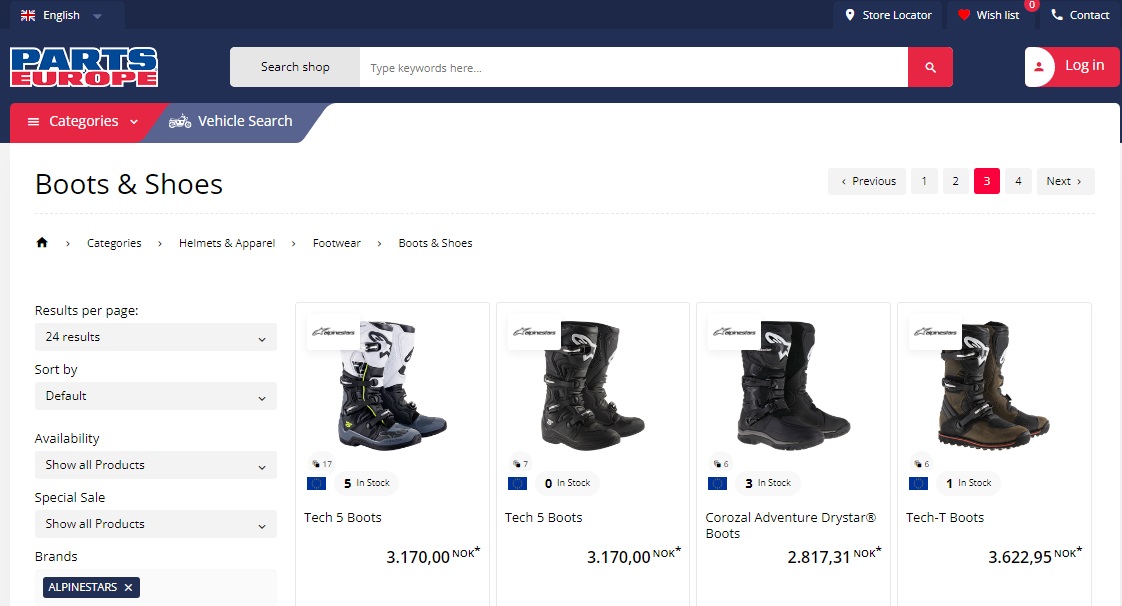Open the Sort by Default dropdown

(155, 396)
